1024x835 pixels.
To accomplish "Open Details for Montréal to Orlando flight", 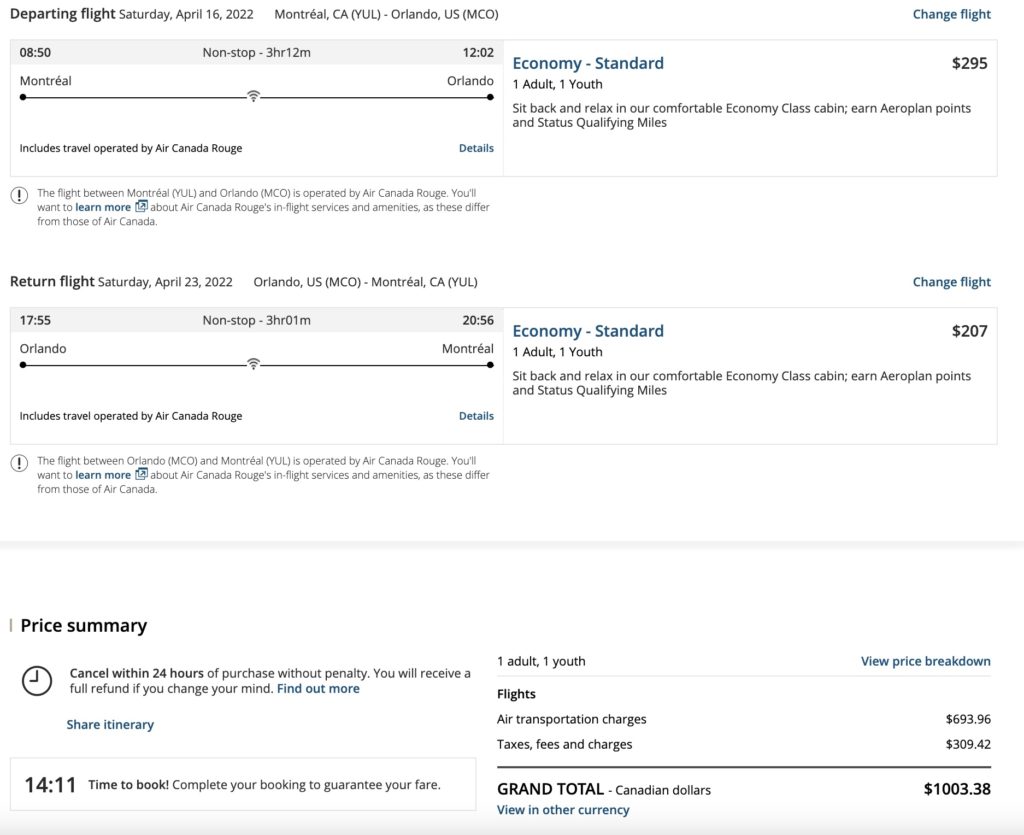I will pyautogui.click(x=476, y=148).
